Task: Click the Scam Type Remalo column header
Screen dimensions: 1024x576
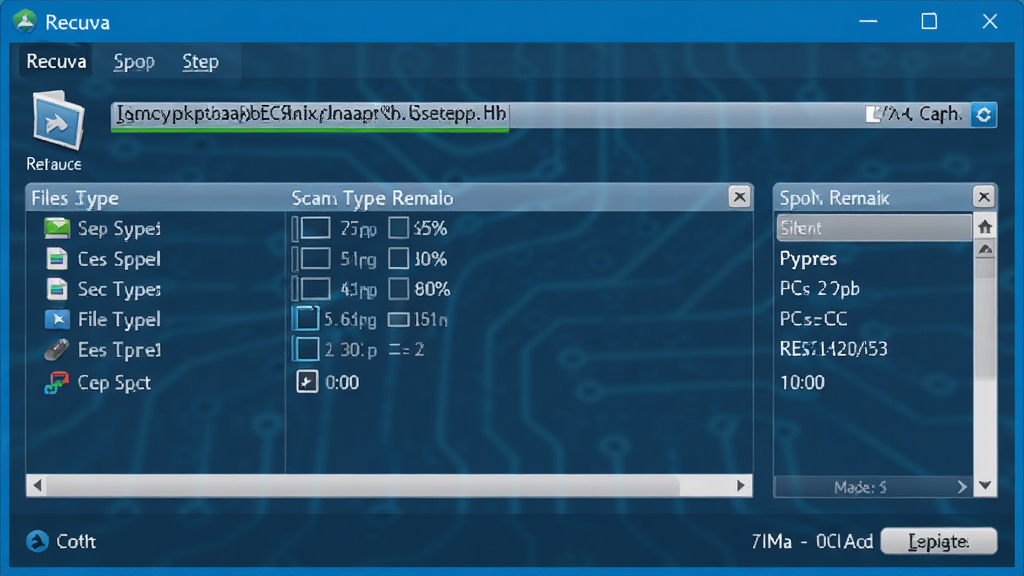Action: point(372,198)
